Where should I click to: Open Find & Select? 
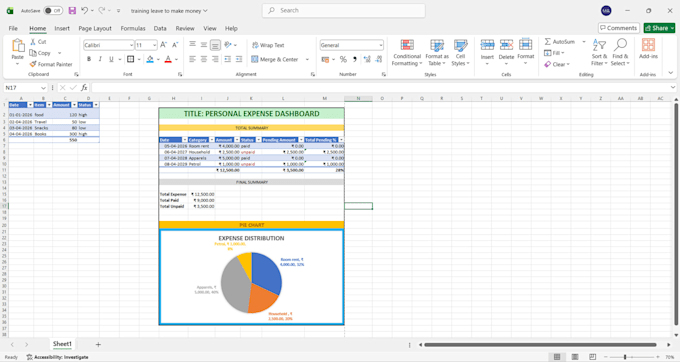coord(620,52)
